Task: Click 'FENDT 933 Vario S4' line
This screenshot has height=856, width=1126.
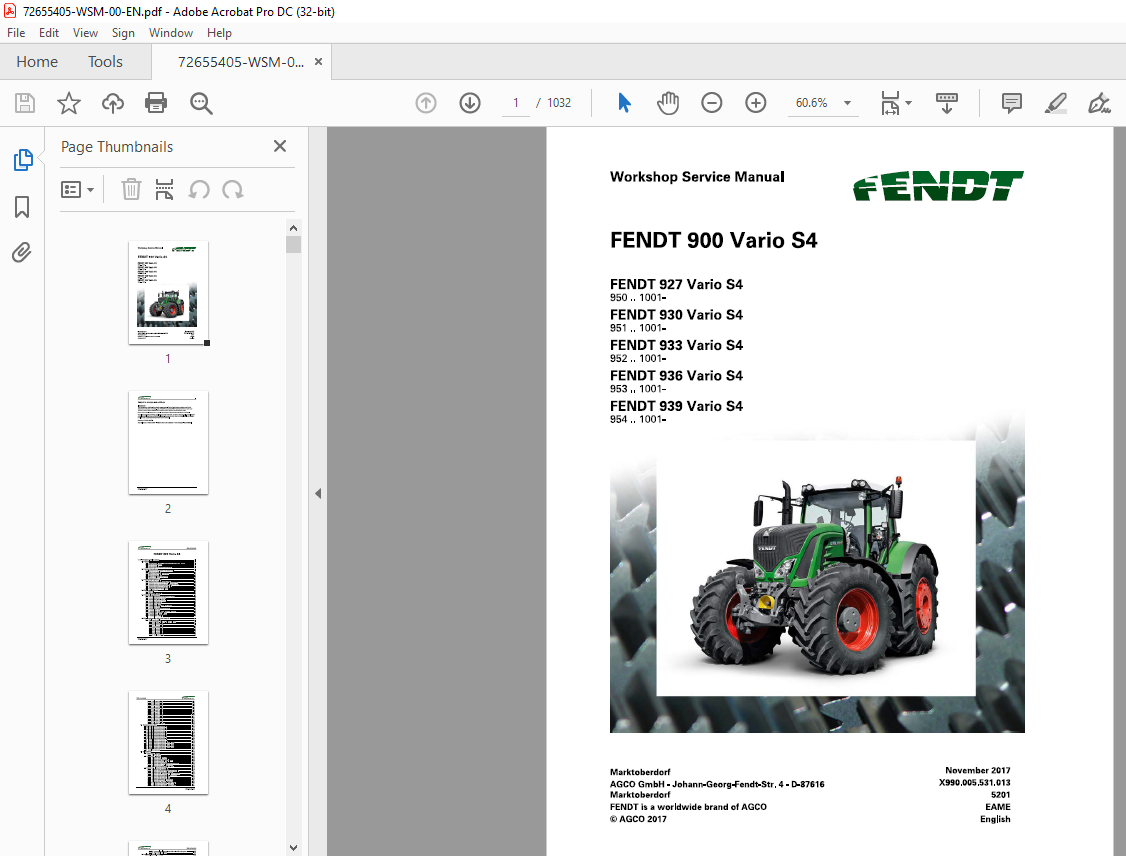Action: [x=676, y=345]
